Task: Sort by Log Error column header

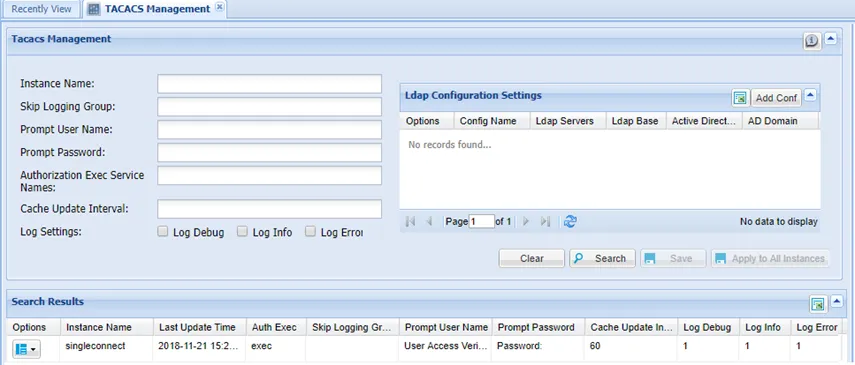Action: click(x=816, y=327)
